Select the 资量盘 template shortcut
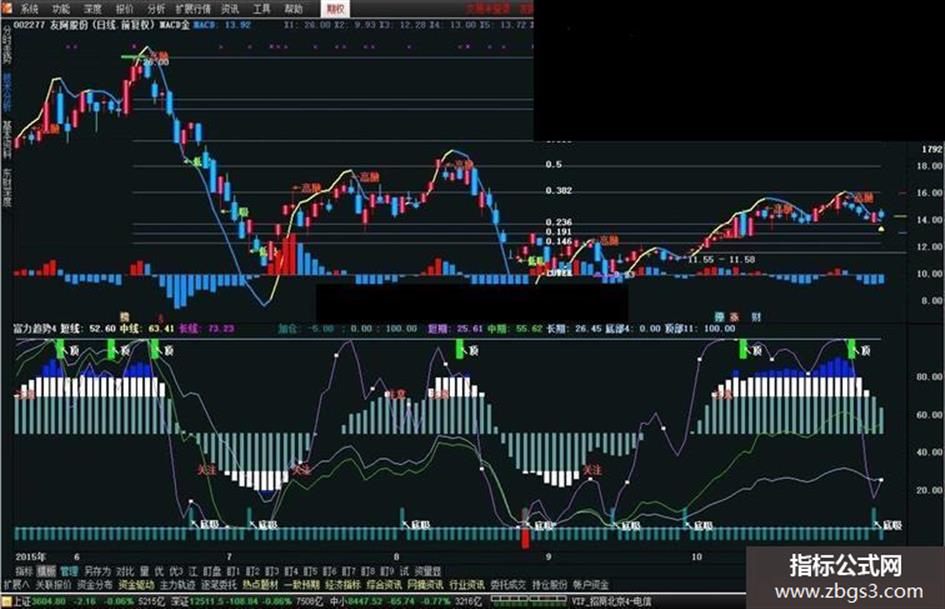945x609 pixels. click(427, 571)
